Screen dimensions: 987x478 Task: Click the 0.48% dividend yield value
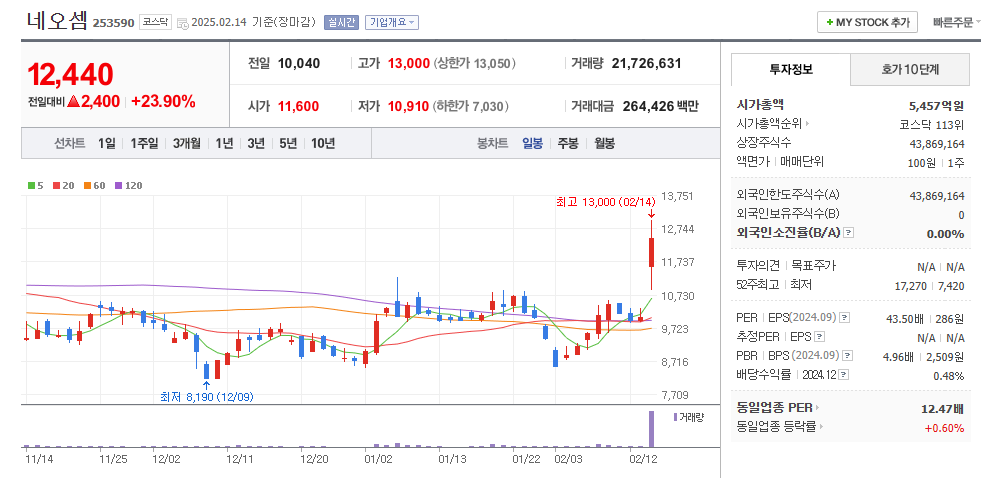click(x=948, y=376)
